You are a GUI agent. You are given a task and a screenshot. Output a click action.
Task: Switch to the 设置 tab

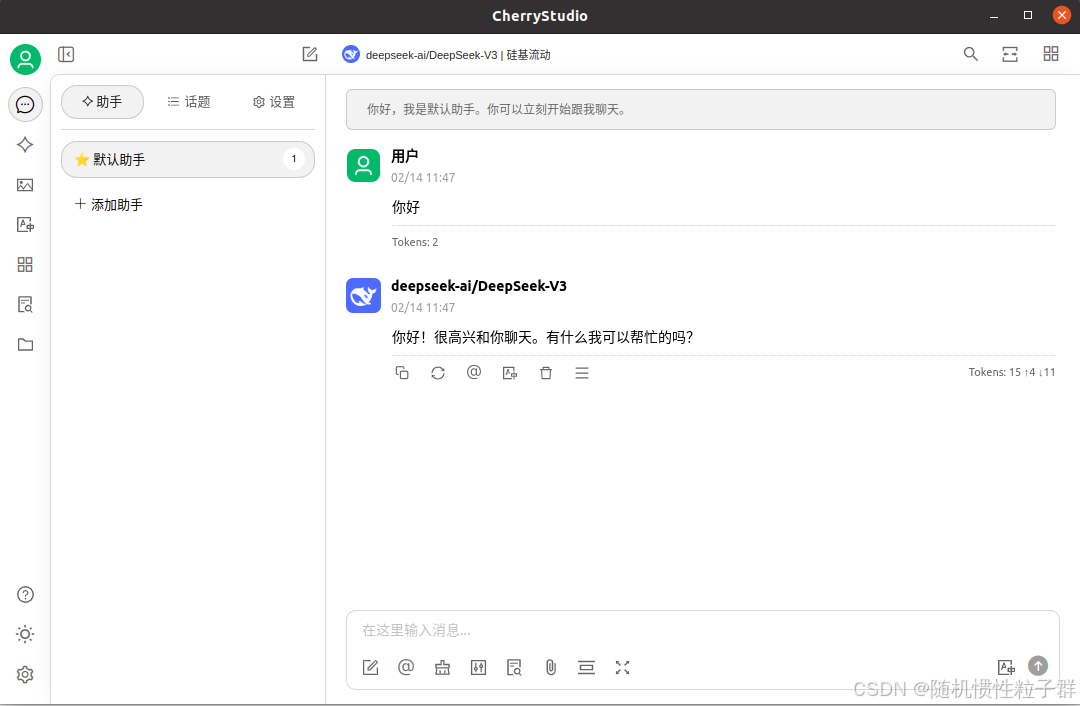(274, 102)
